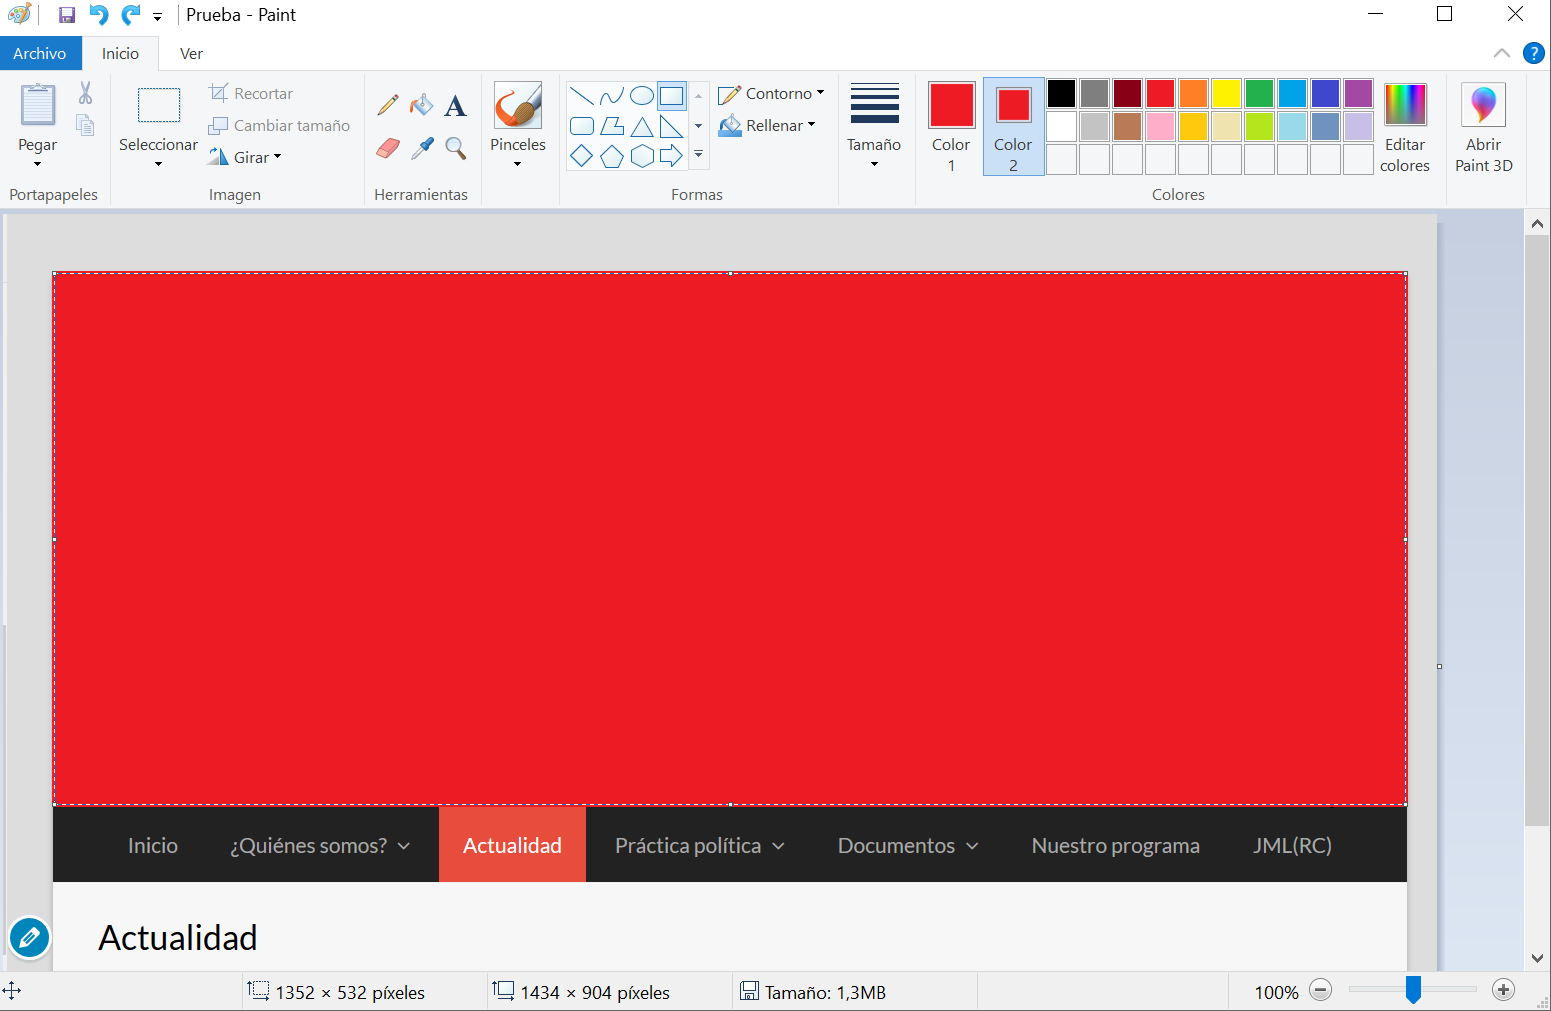
Task: Select the Text tool
Action: click(455, 105)
